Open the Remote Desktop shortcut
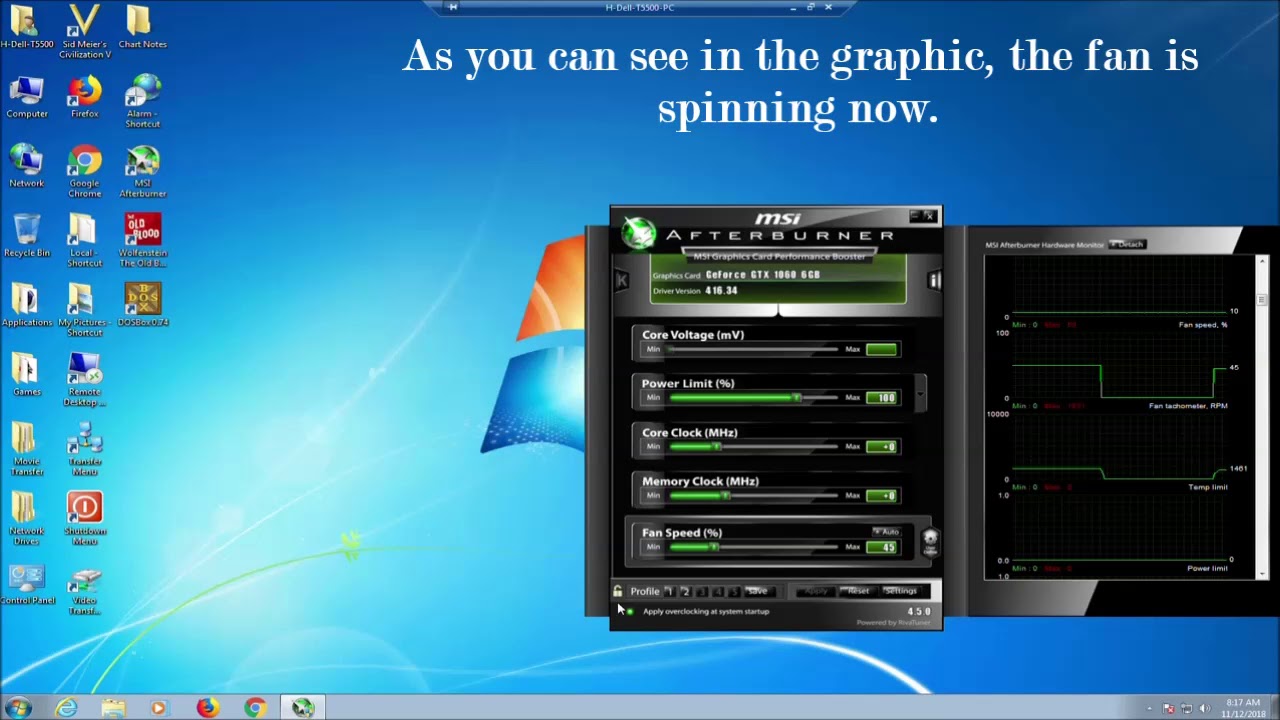Image resolution: width=1280 pixels, height=720 pixels. point(84,380)
